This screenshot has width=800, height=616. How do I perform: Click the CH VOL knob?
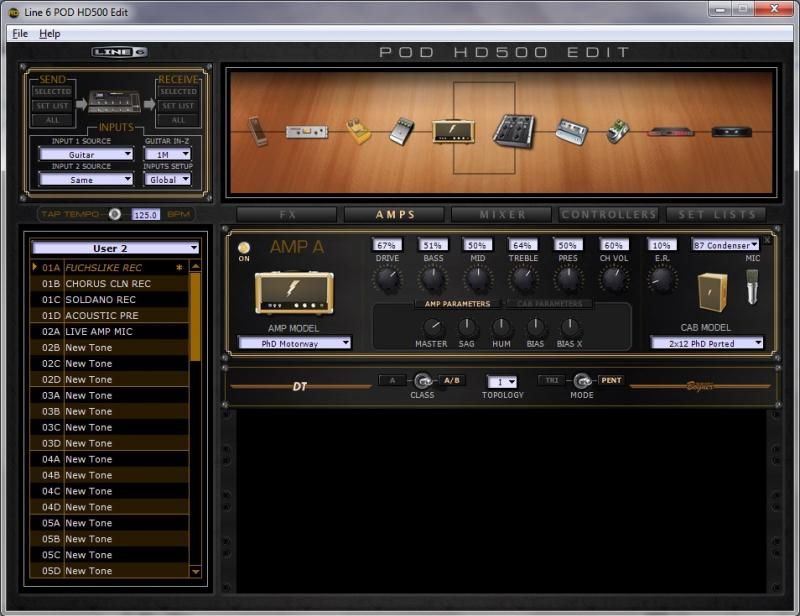pos(614,280)
